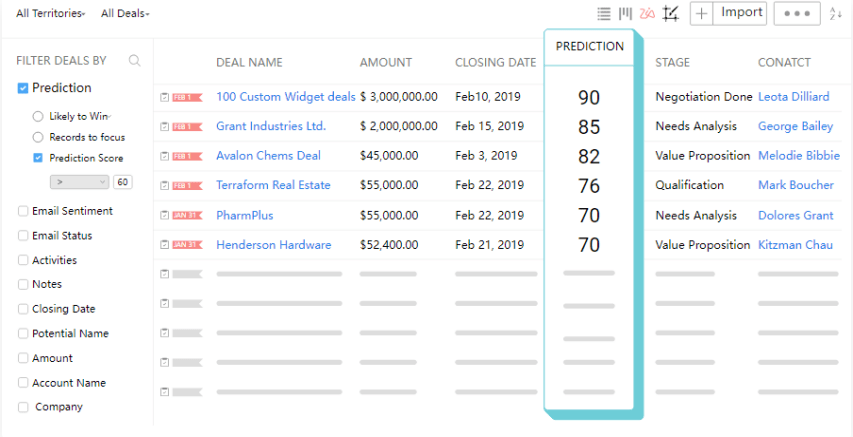Sort by the Closing Date column header
Viewport: 853px width, 437px height.
(496, 63)
